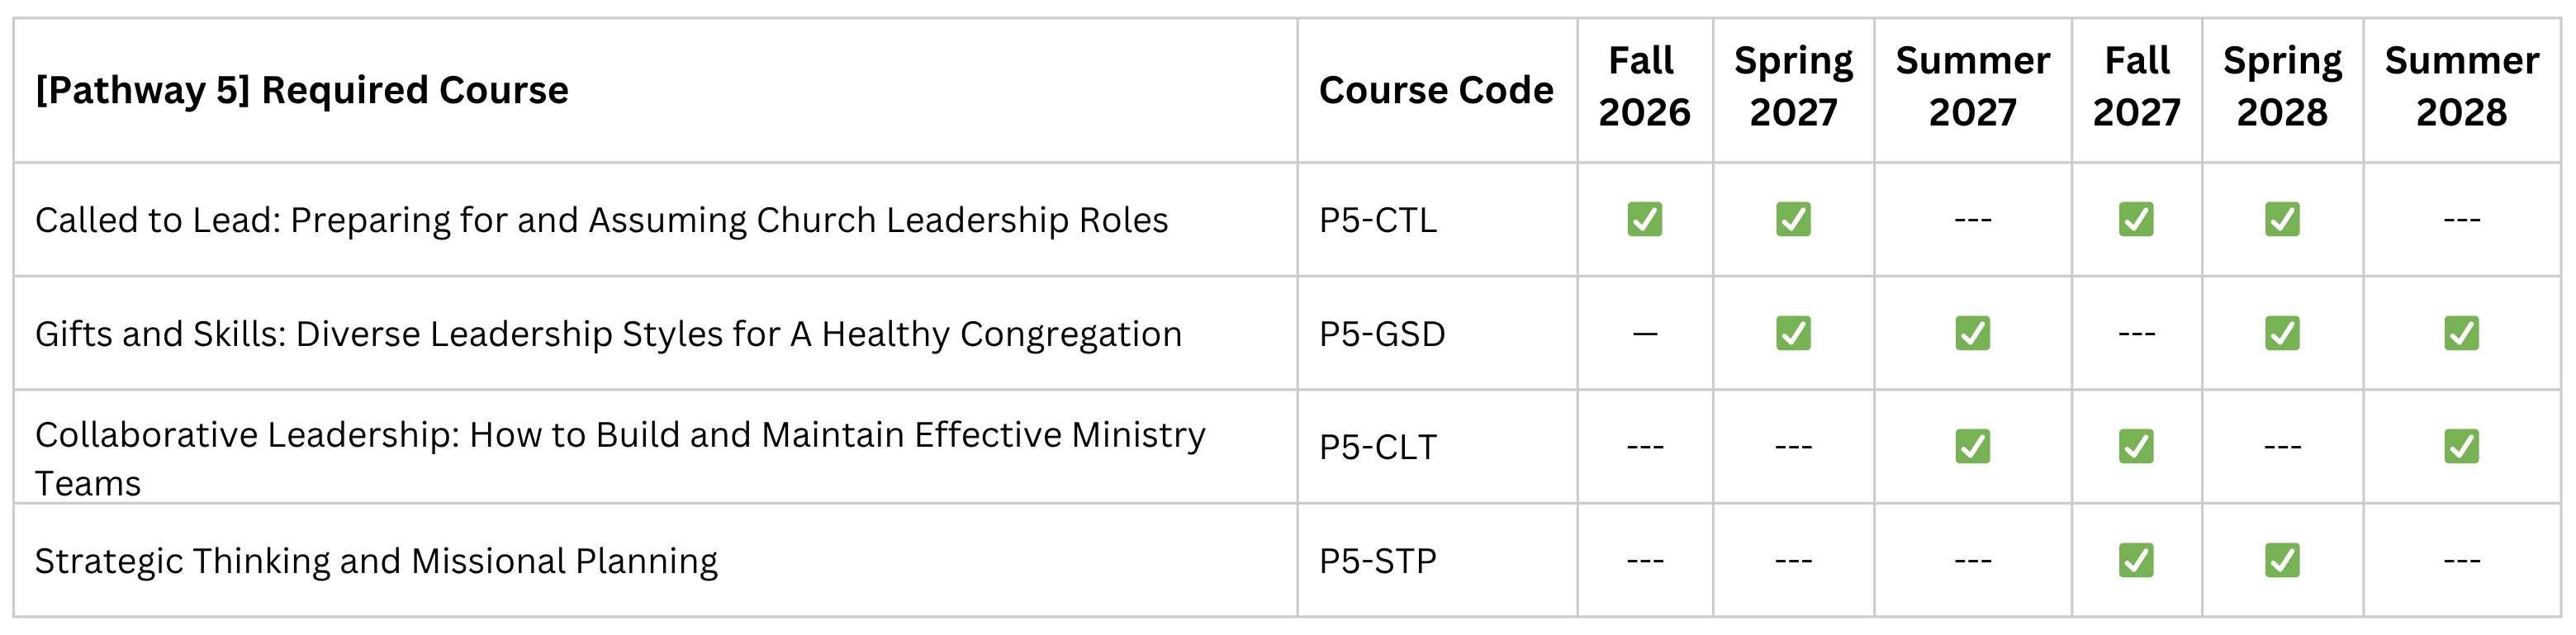This screenshot has height=635, width=2576.
Task: Click the P5-STP Fall 2027 checkmark
Action: [x=2136, y=560]
